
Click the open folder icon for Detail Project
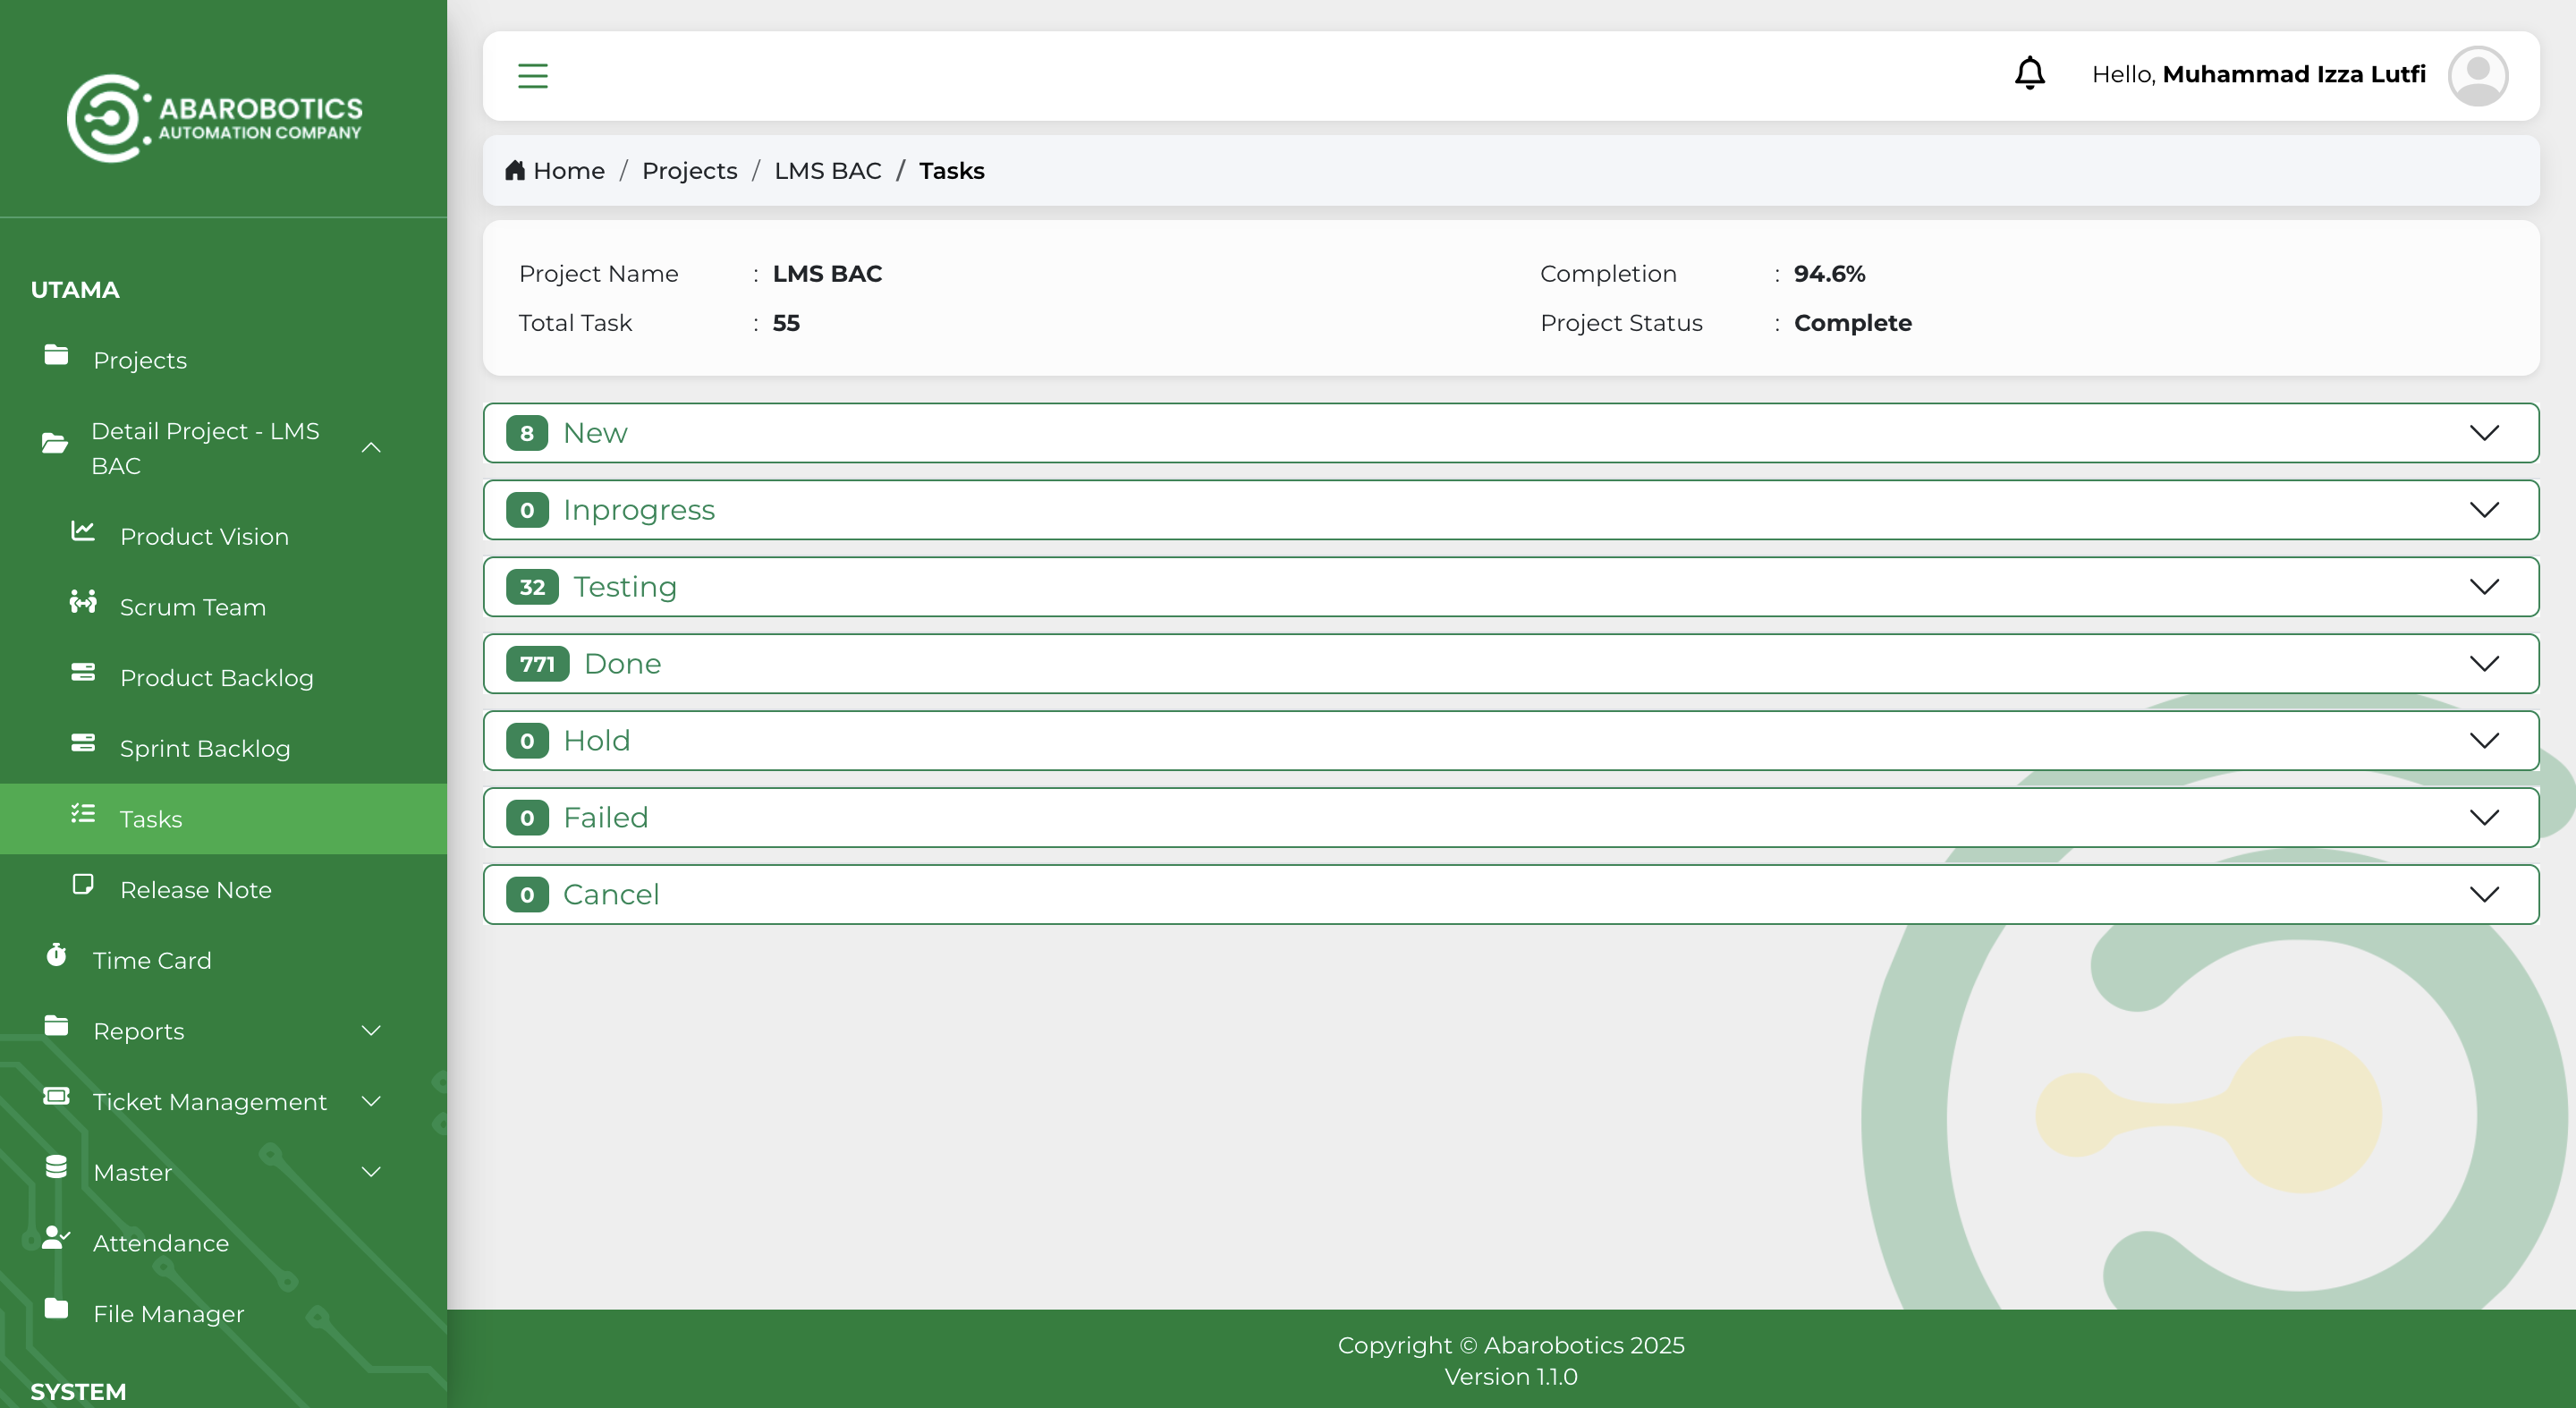click(55, 443)
